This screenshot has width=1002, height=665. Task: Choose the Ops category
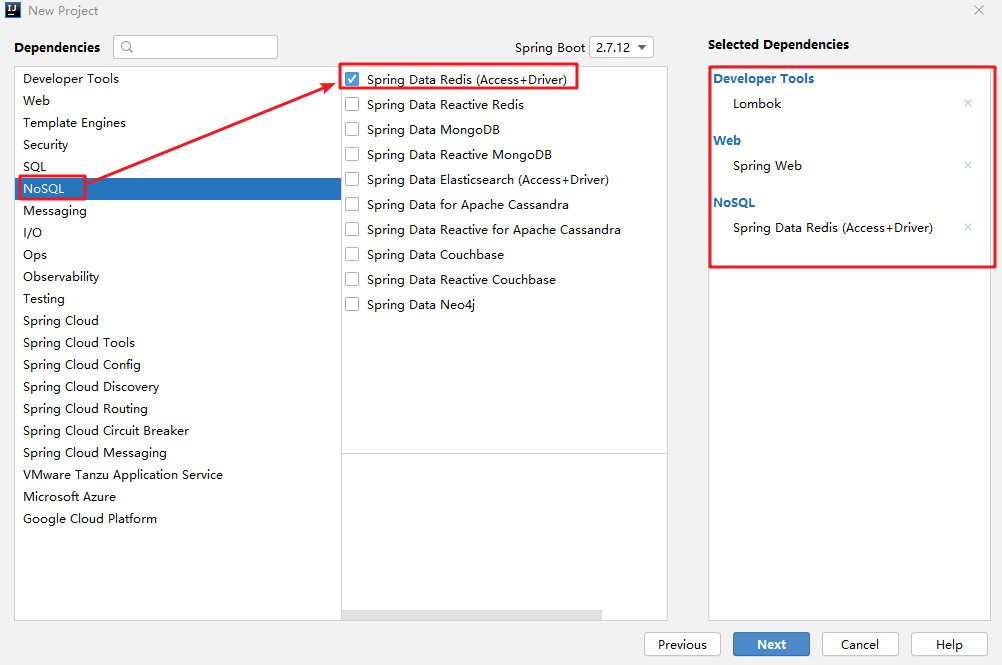(178, 255)
